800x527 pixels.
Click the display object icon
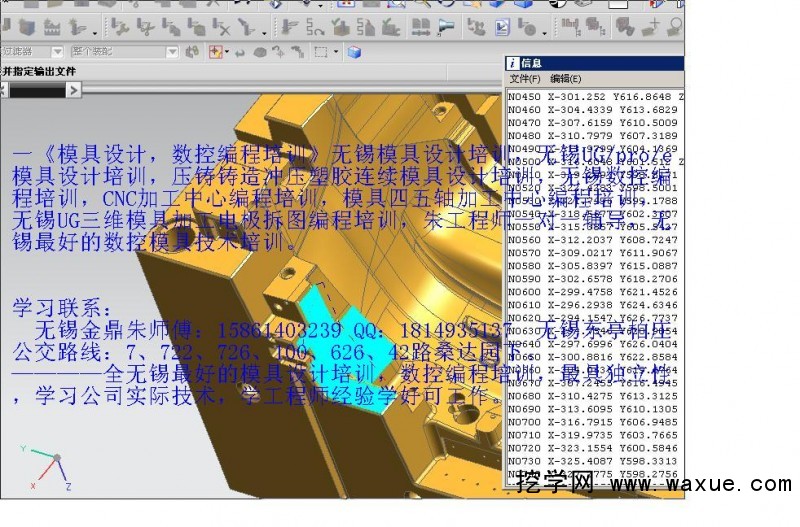pyautogui.click(x=246, y=27)
